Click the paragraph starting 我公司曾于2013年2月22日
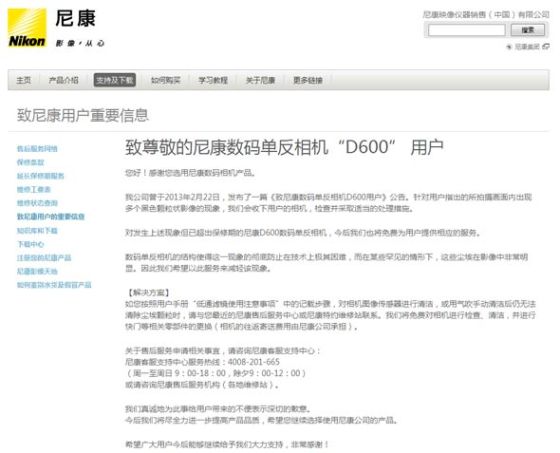This screenshot has width=560, height=453. pos(329,203)
